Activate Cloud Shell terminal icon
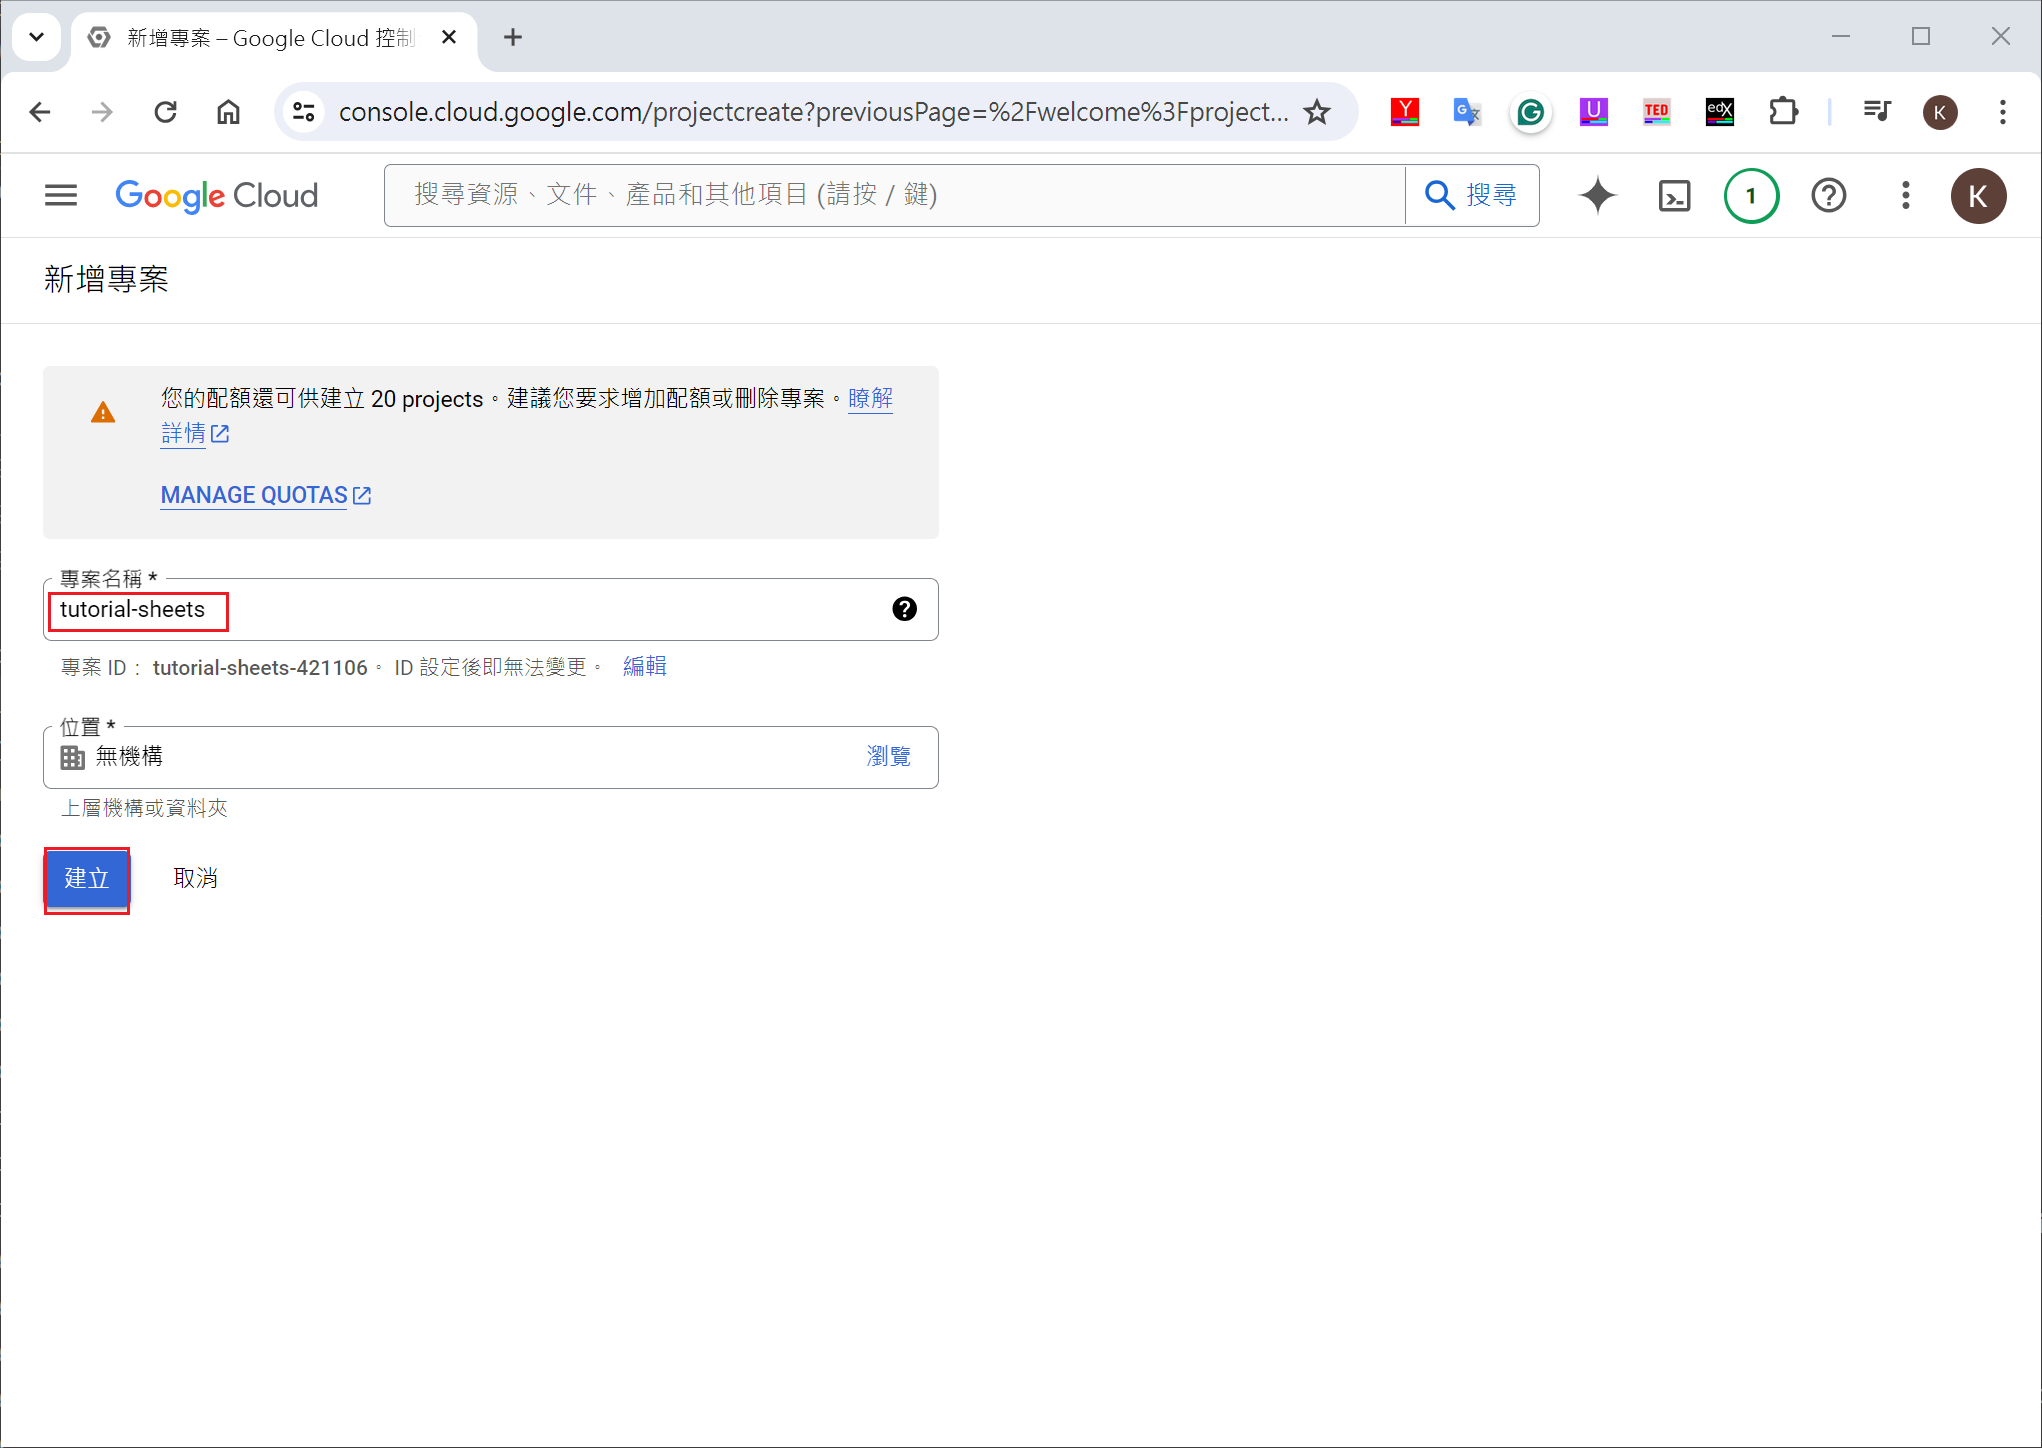Screen dimensions: 2042x1448 (1674, 195)
